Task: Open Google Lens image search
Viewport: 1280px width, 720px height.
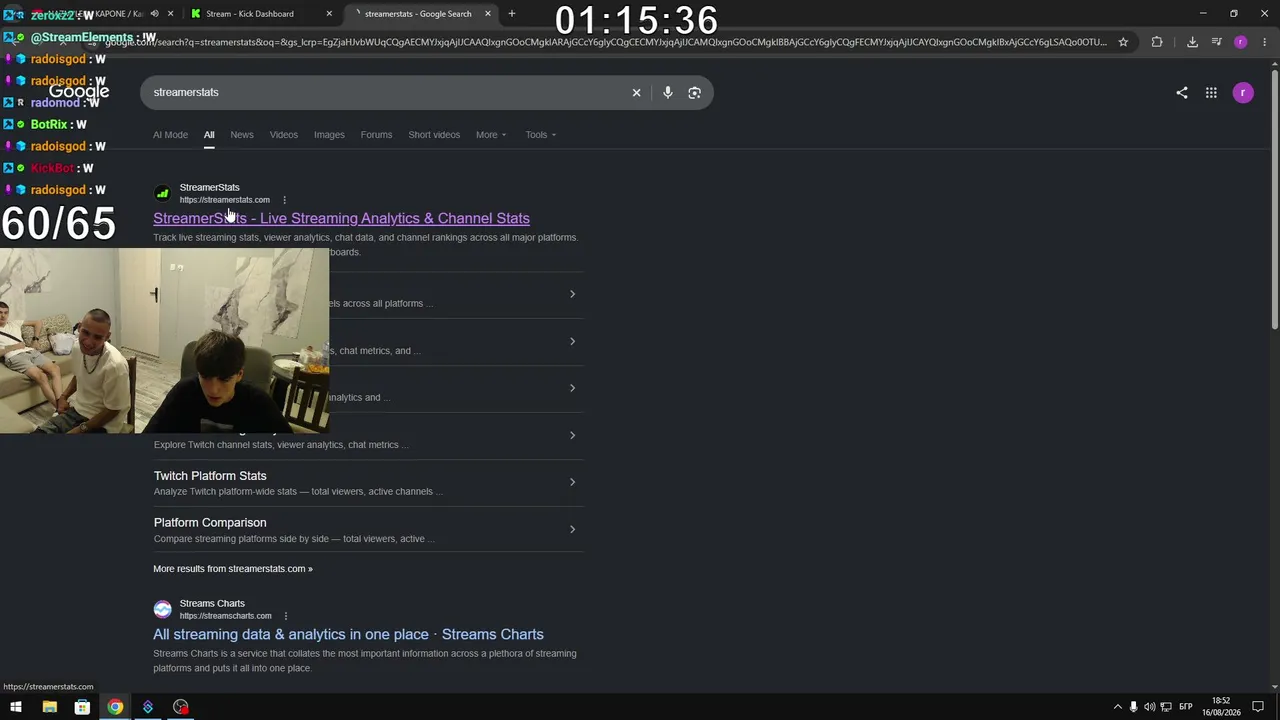Action: (x=694, y=92)
